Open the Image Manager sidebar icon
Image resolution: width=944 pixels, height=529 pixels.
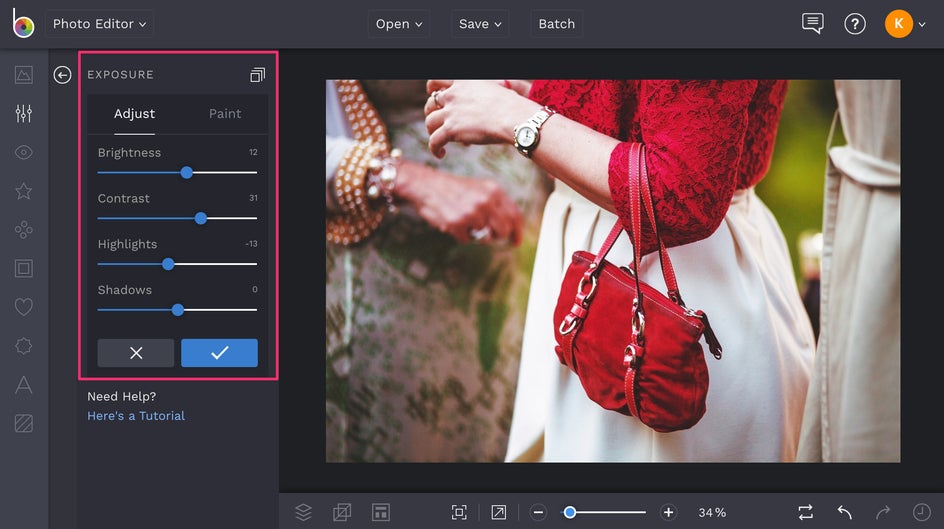23,75
